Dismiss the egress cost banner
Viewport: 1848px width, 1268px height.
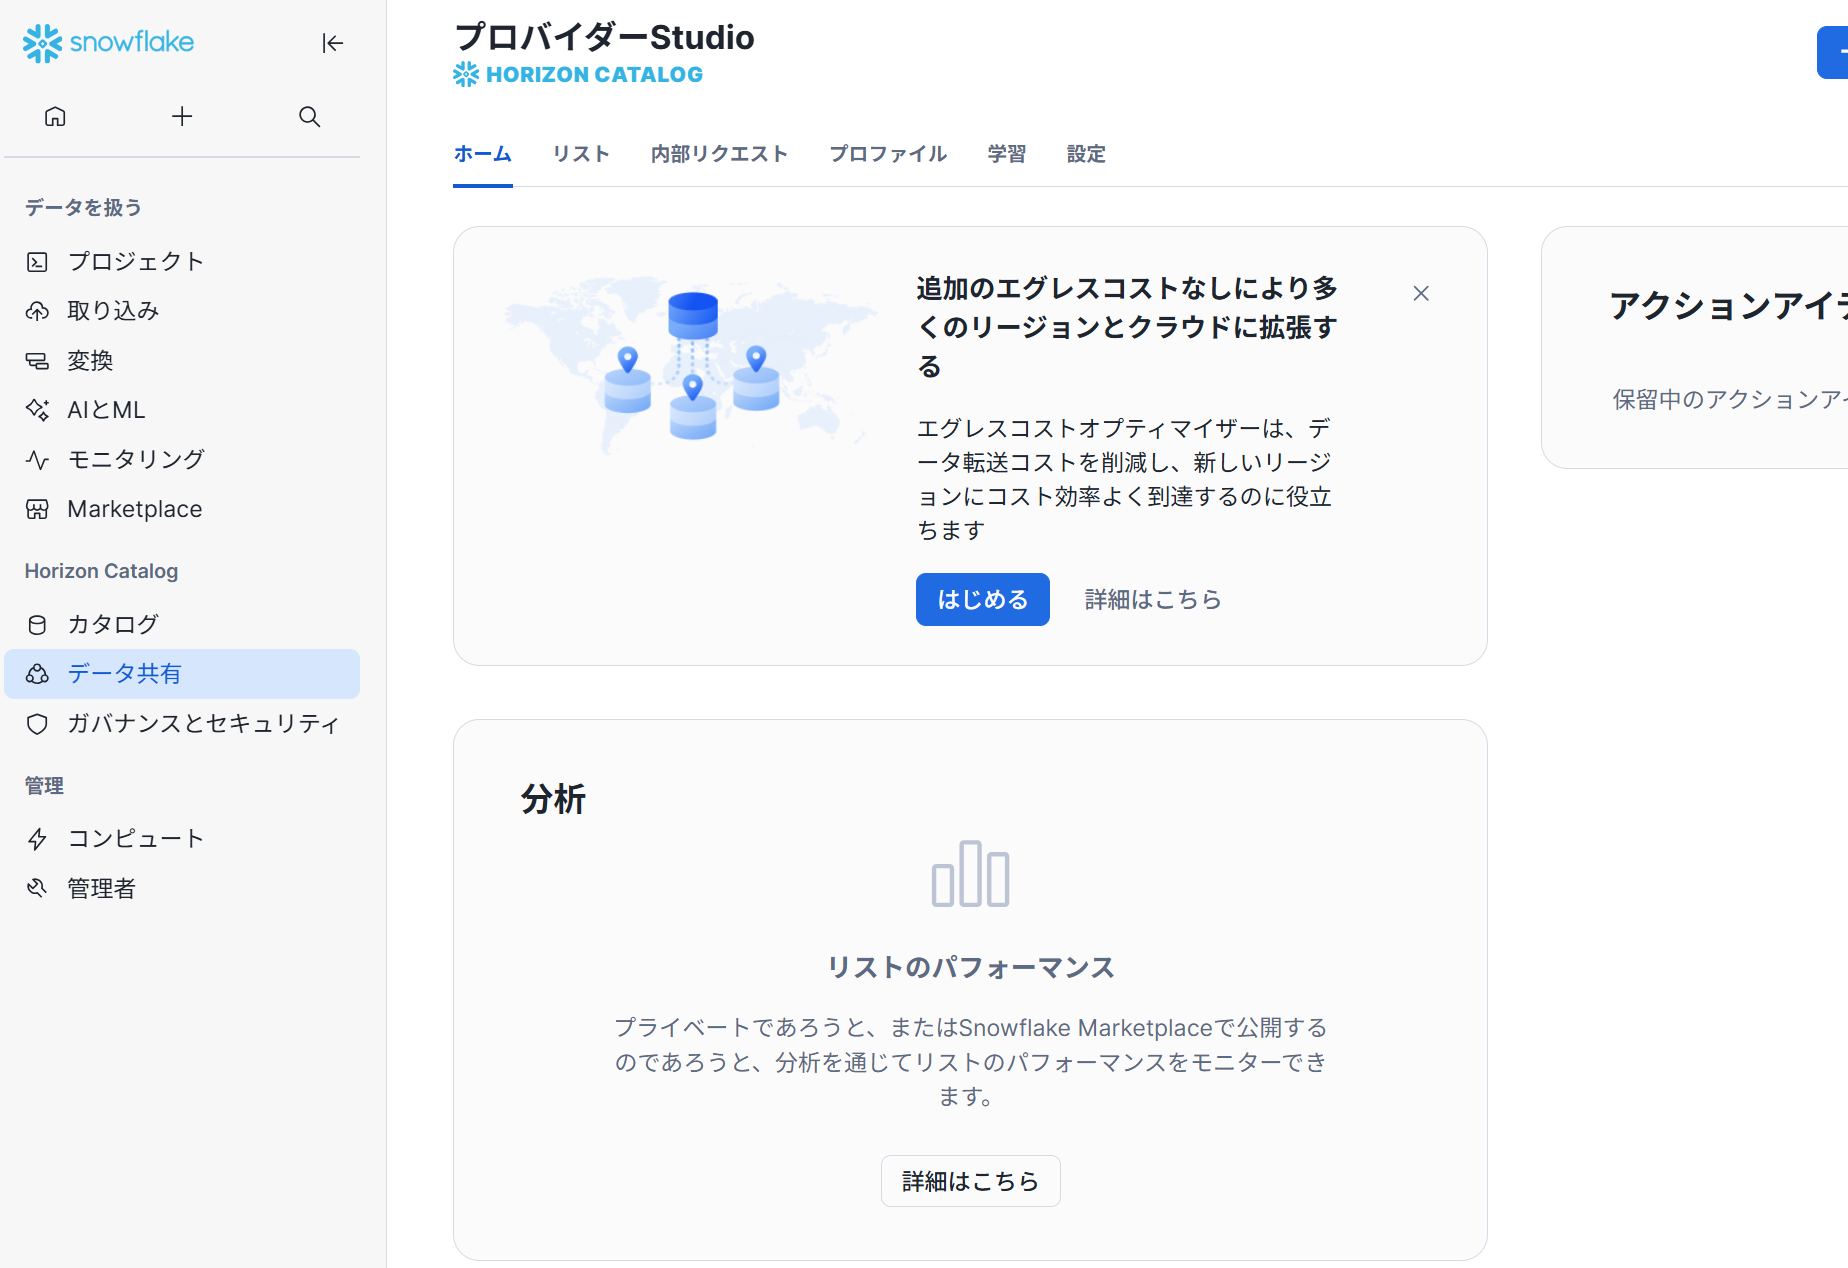[1421, 293]
